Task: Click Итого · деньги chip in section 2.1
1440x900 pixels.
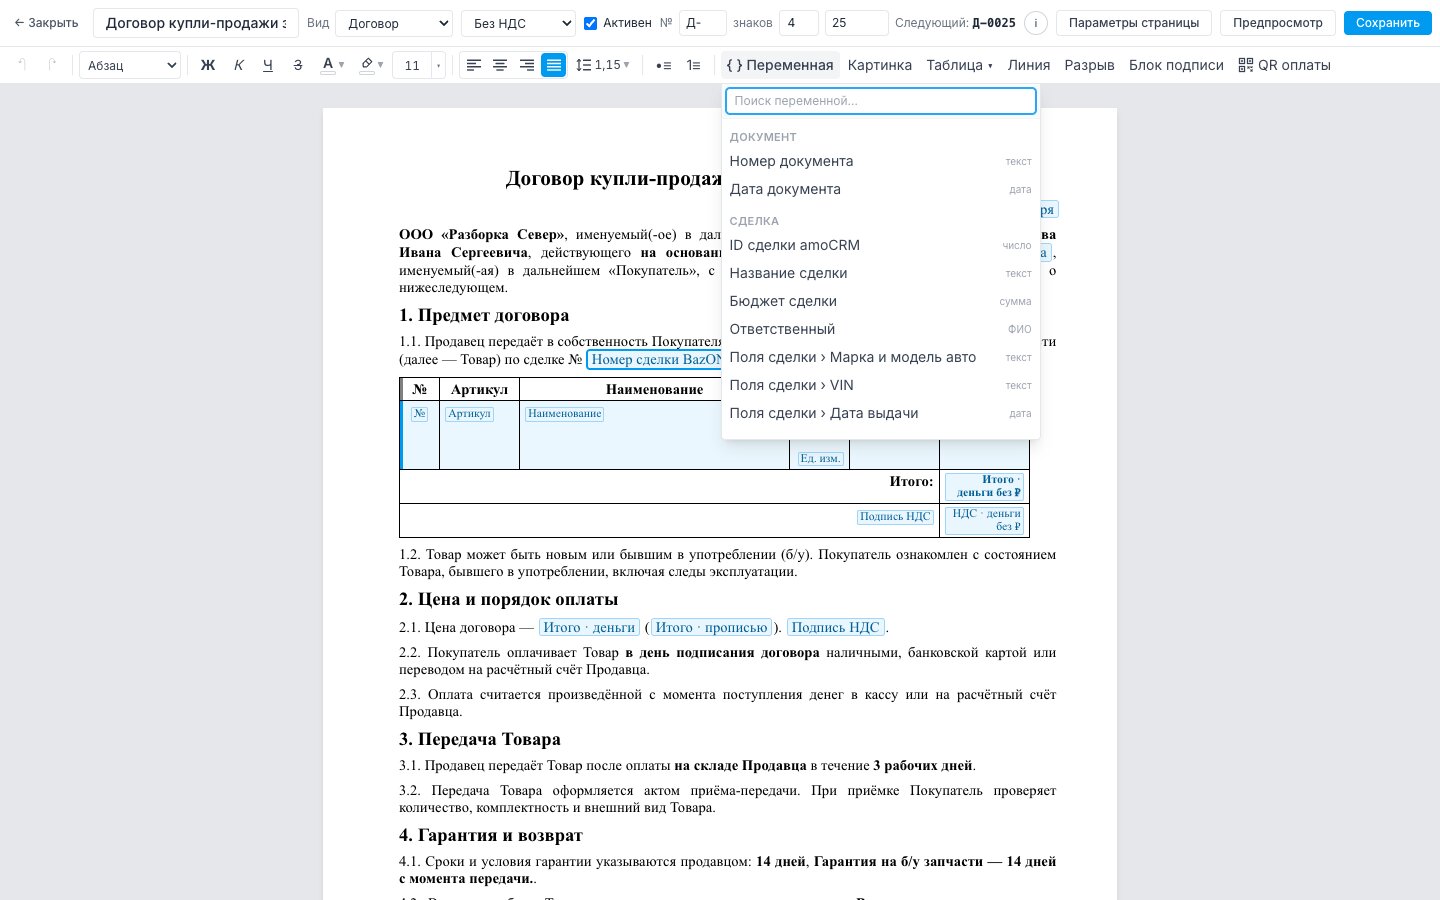Action: [x=589, y=627]
